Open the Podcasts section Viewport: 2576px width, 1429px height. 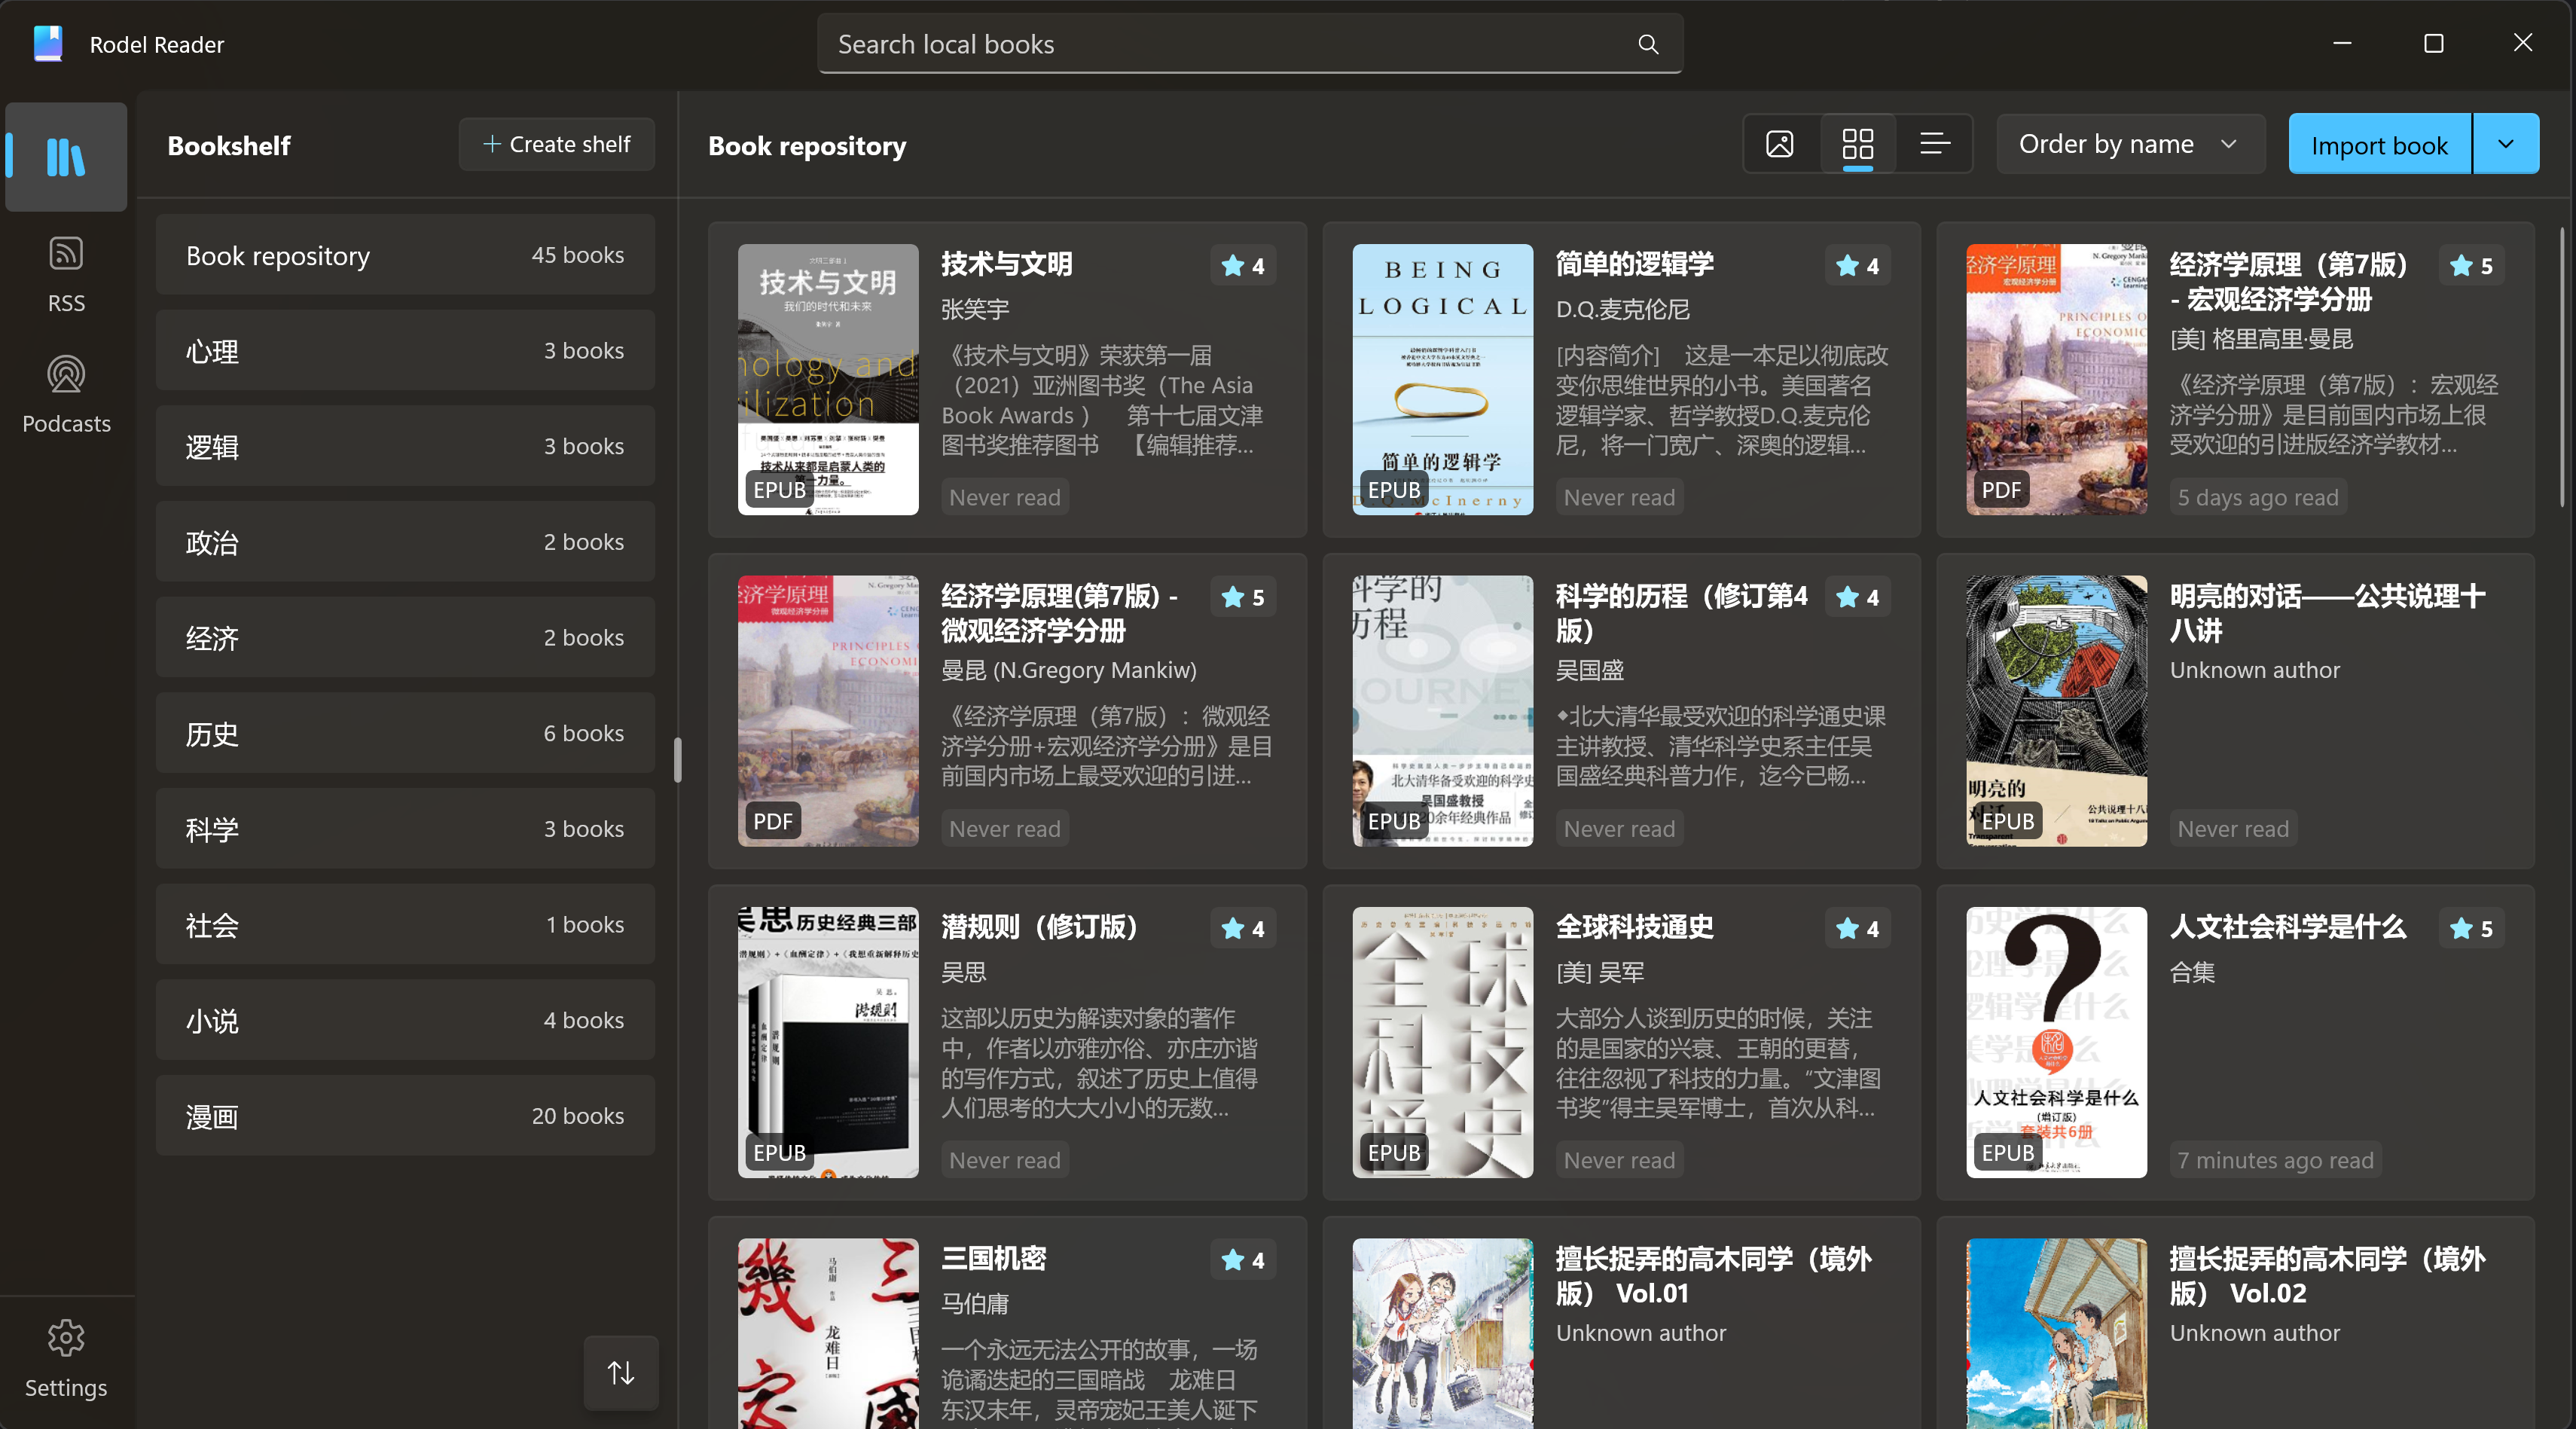[66, 395]
